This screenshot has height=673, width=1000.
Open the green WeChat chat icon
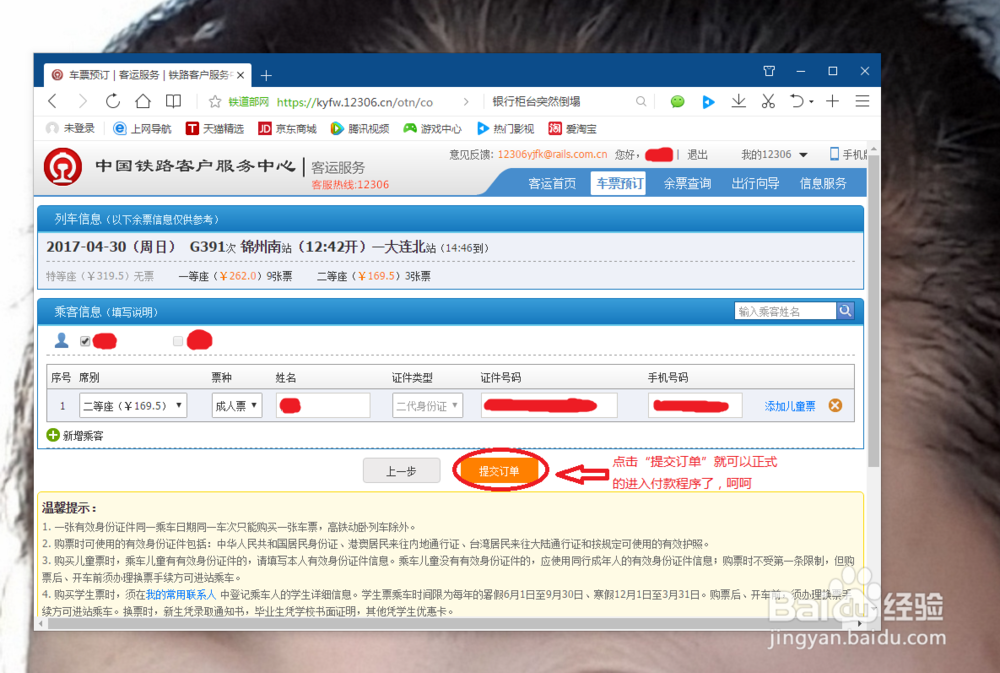click(x=677, y=101)
